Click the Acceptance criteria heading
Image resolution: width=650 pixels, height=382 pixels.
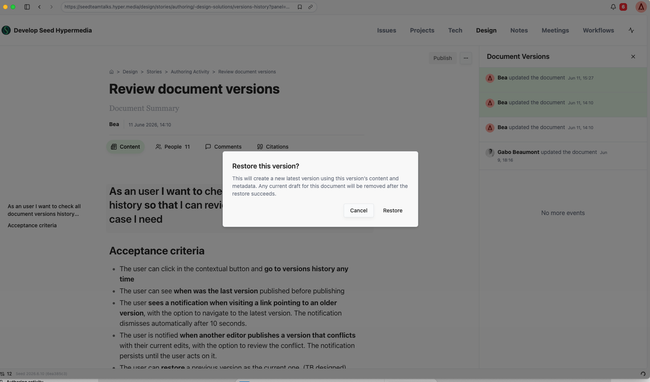click(157, 251)
